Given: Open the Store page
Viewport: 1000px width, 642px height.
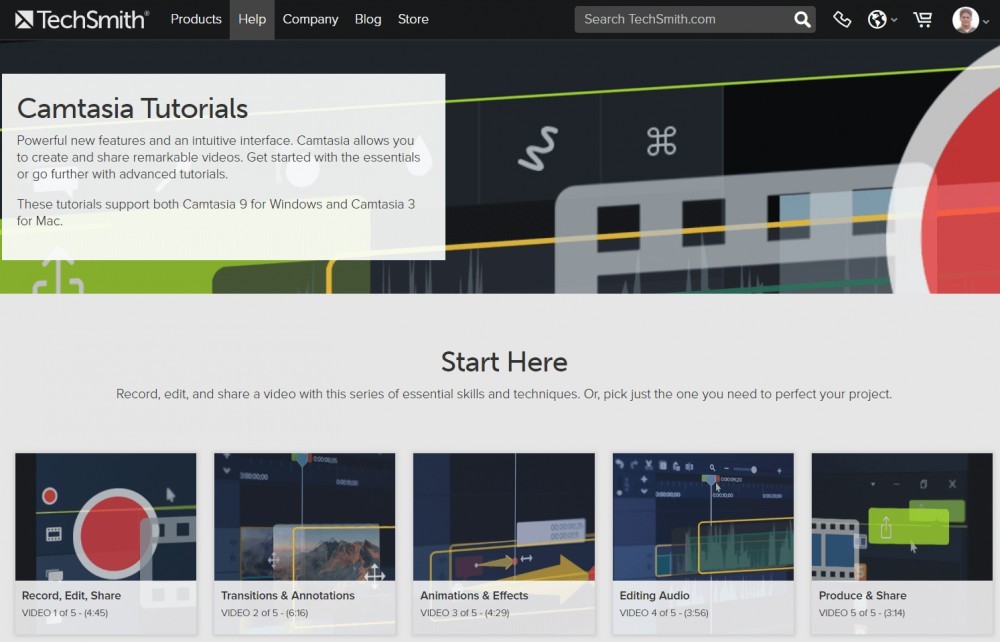Looking at the screenshot, I should pos(413,19).
